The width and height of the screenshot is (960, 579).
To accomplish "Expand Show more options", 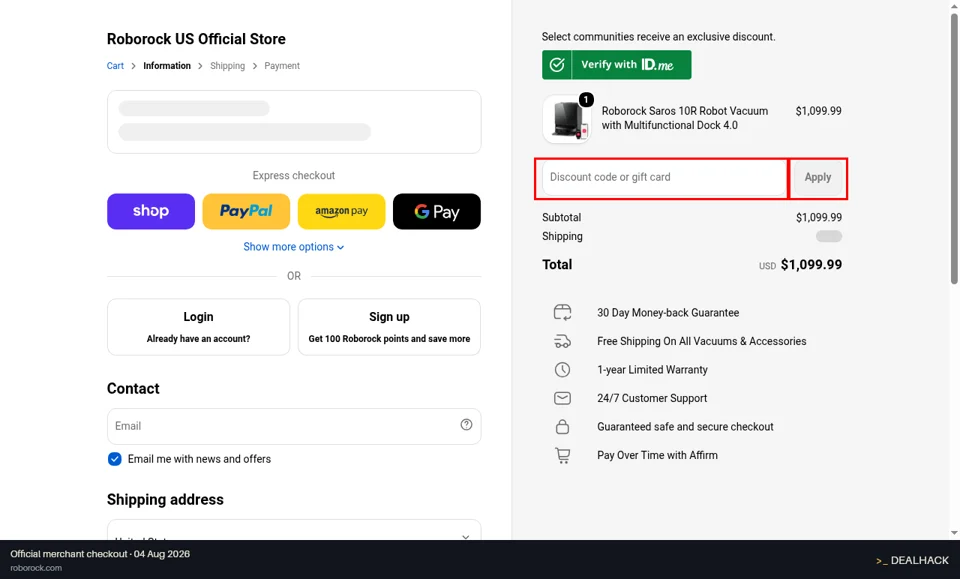I will click(x=294, y=247).
